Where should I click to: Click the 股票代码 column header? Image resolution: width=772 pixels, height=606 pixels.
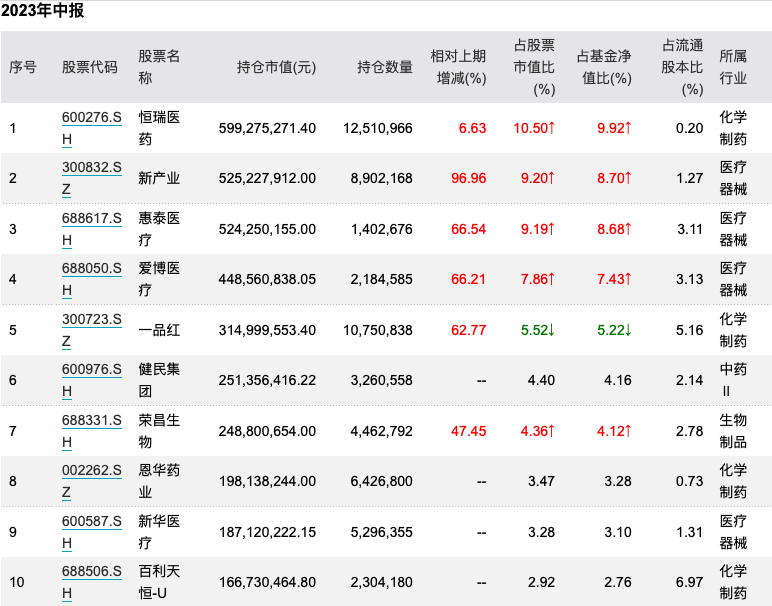[x=90, y=67]
